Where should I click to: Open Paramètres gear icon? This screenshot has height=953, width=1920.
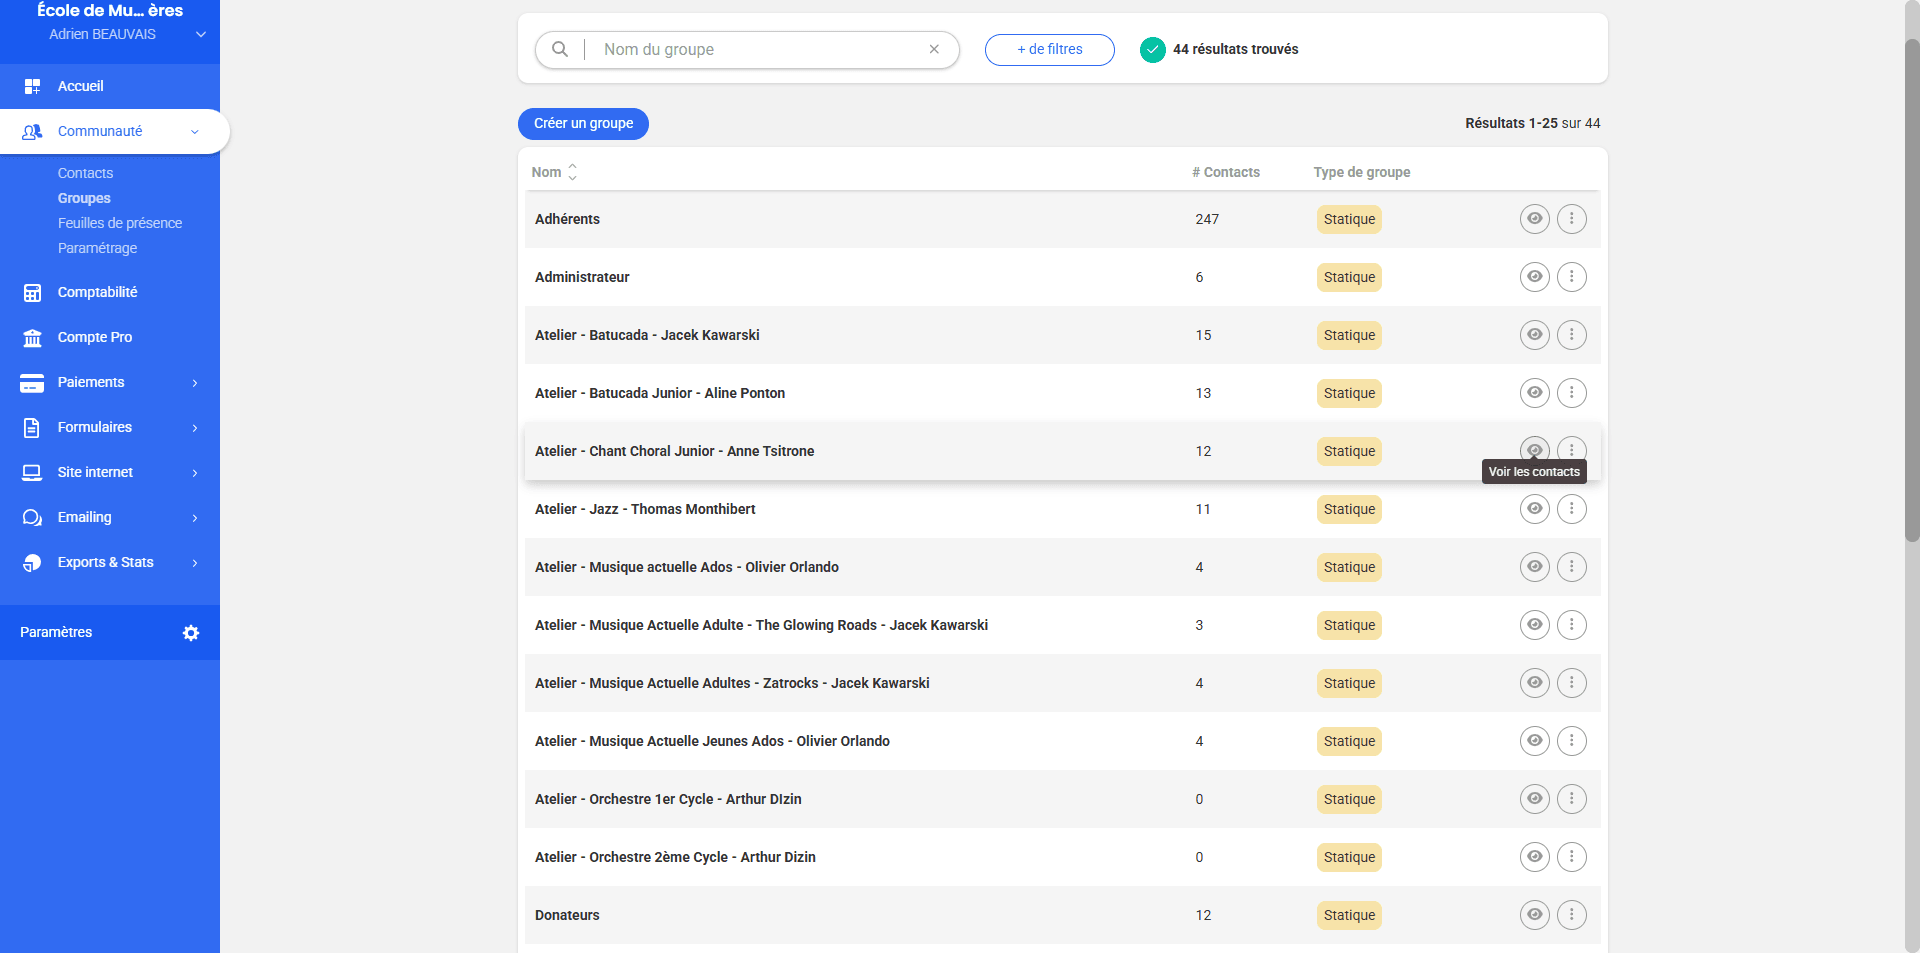pyautogui.click(x=191, y=633)
